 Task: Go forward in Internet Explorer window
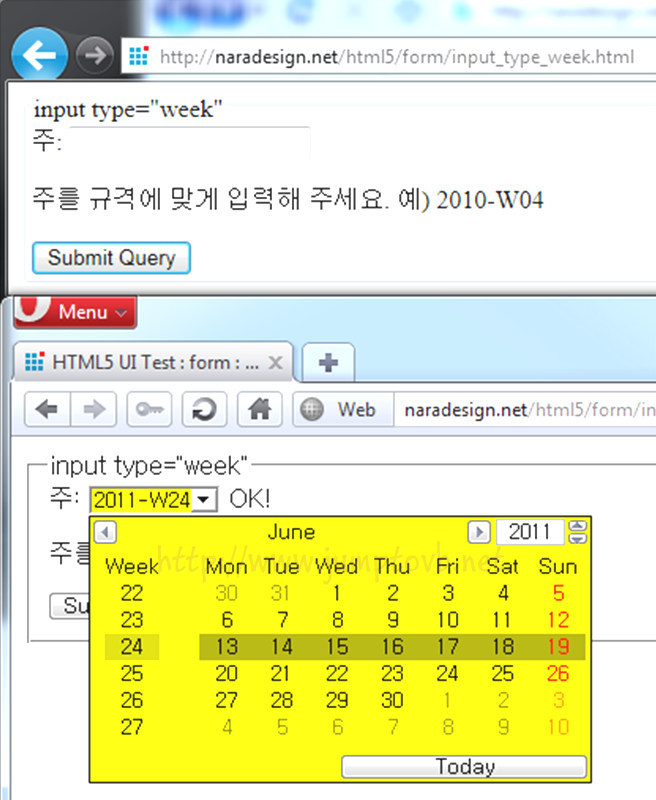pyautogui.click(x=94, y=55)
